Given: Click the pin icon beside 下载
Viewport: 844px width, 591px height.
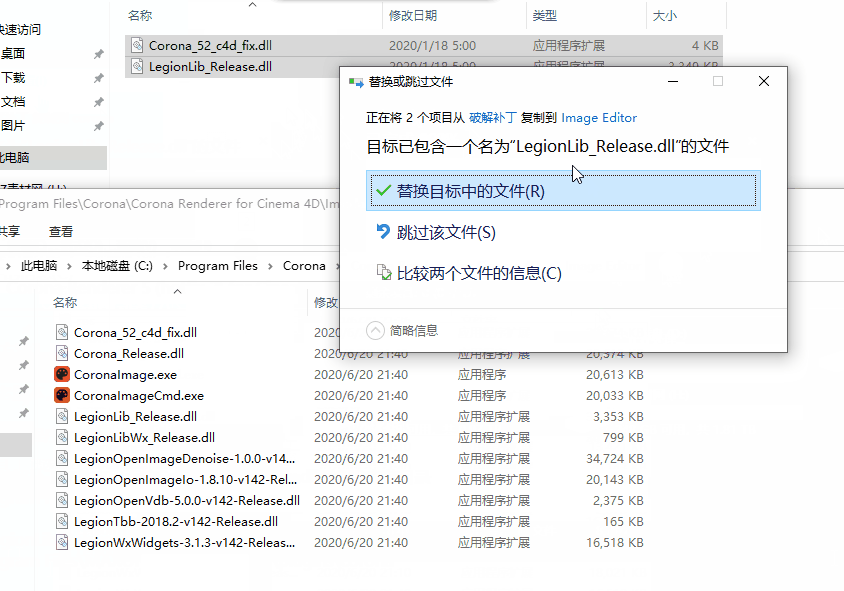Looking at the screenshot, I should pyautogui.click(x=98, y=78).
